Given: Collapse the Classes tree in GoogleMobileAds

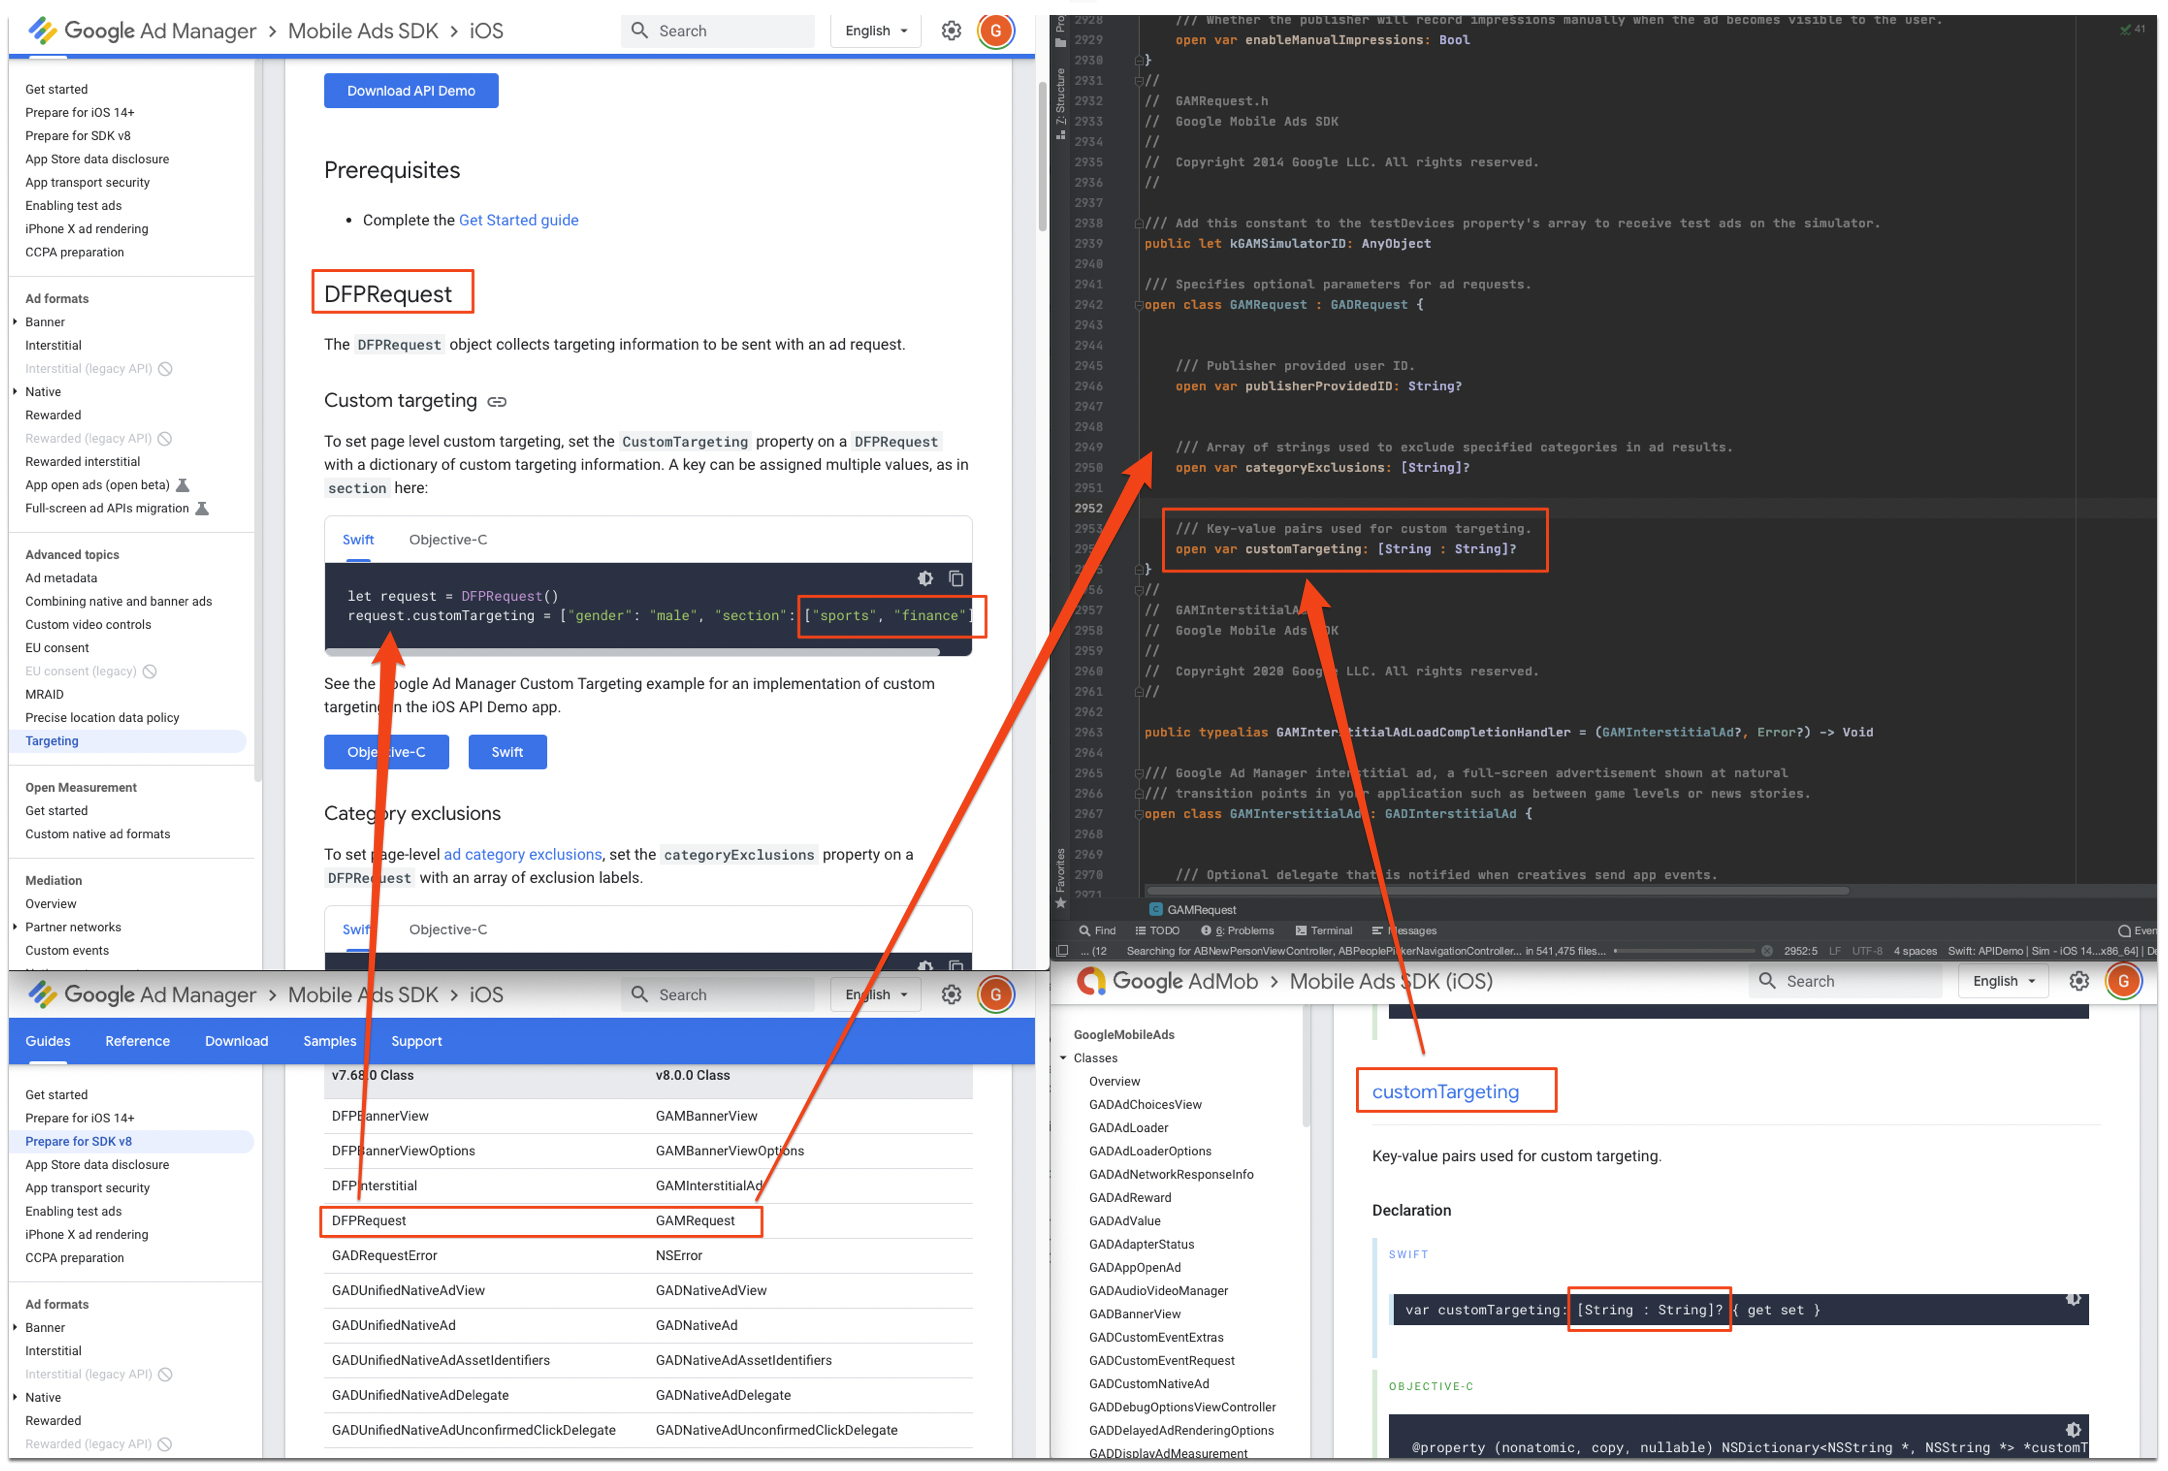Looking at the screenshot, I should 1063,1058.
